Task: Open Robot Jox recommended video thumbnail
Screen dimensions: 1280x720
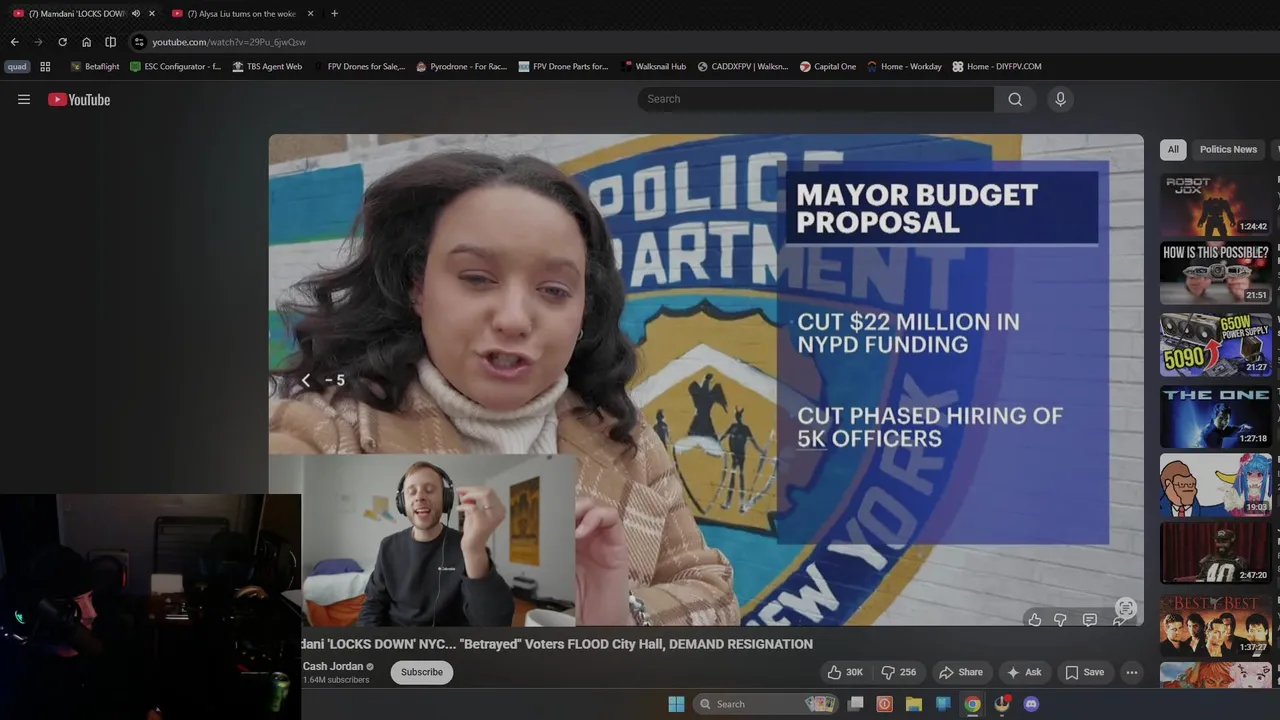Action: 1216,205
